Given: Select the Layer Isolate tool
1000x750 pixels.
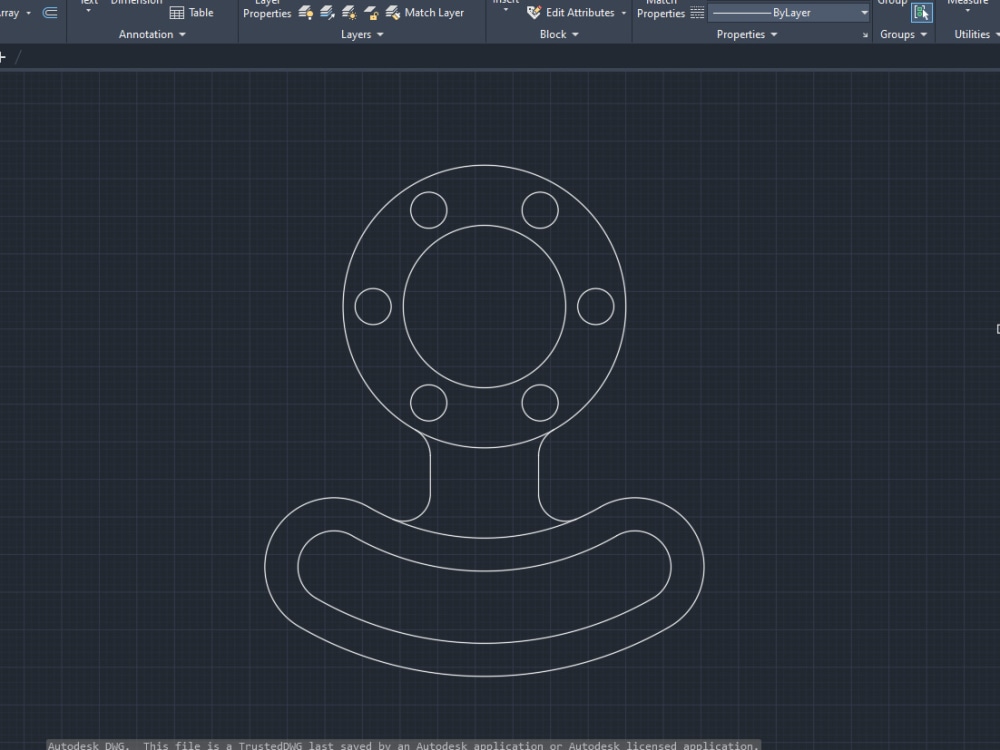Looking at the screenshot, I should 326,12.
